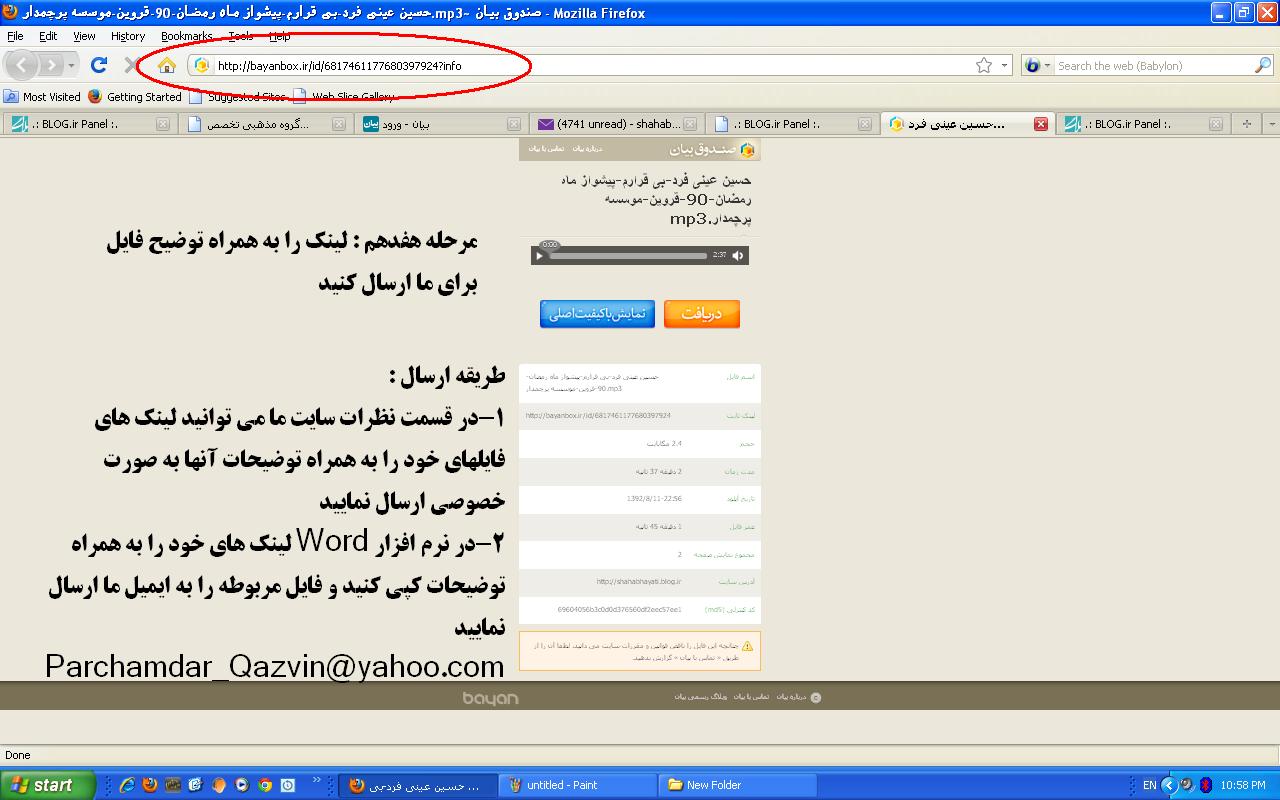Click the audio player progress bar
1280x800 pixels.
[628, 255]
